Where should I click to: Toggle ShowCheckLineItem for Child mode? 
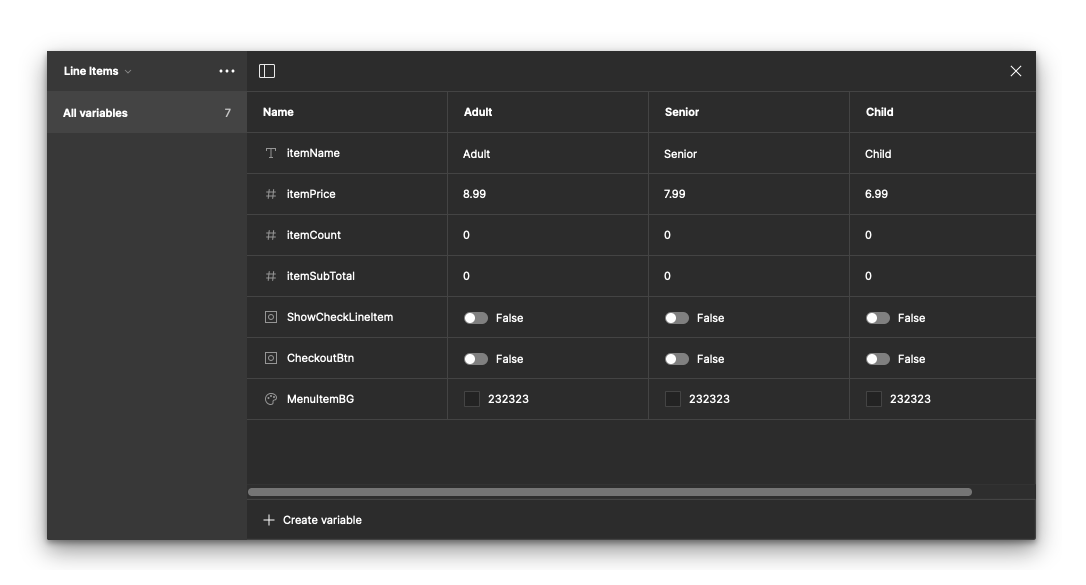tap(878, 318)
